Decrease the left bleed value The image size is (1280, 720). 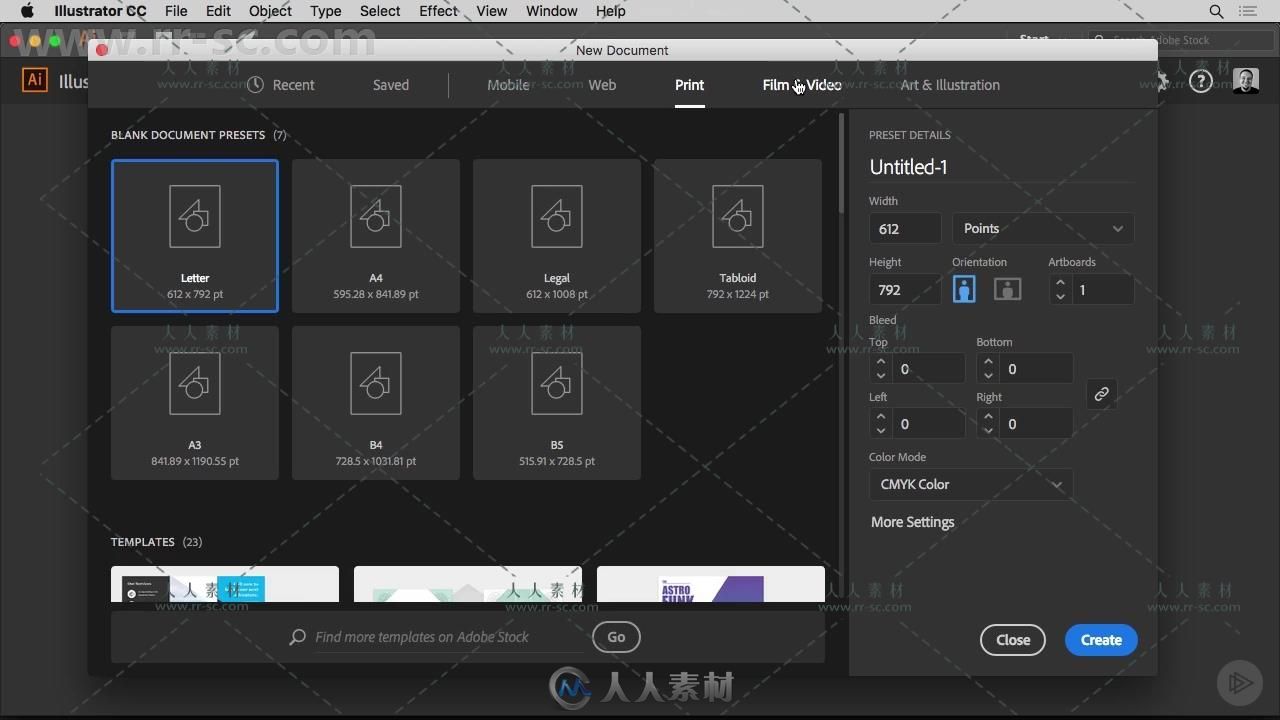[881, 431]
